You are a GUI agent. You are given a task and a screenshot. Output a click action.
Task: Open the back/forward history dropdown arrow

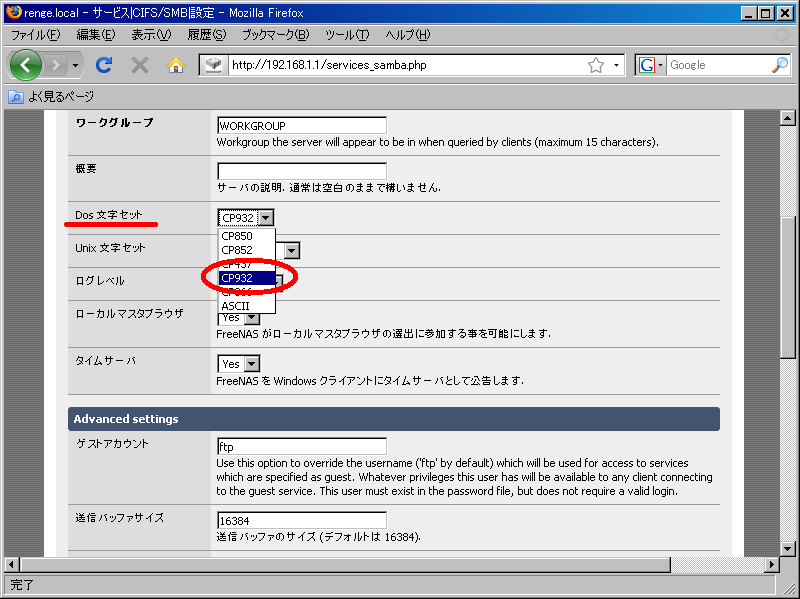pyautogui.click(x=76, y=65)
